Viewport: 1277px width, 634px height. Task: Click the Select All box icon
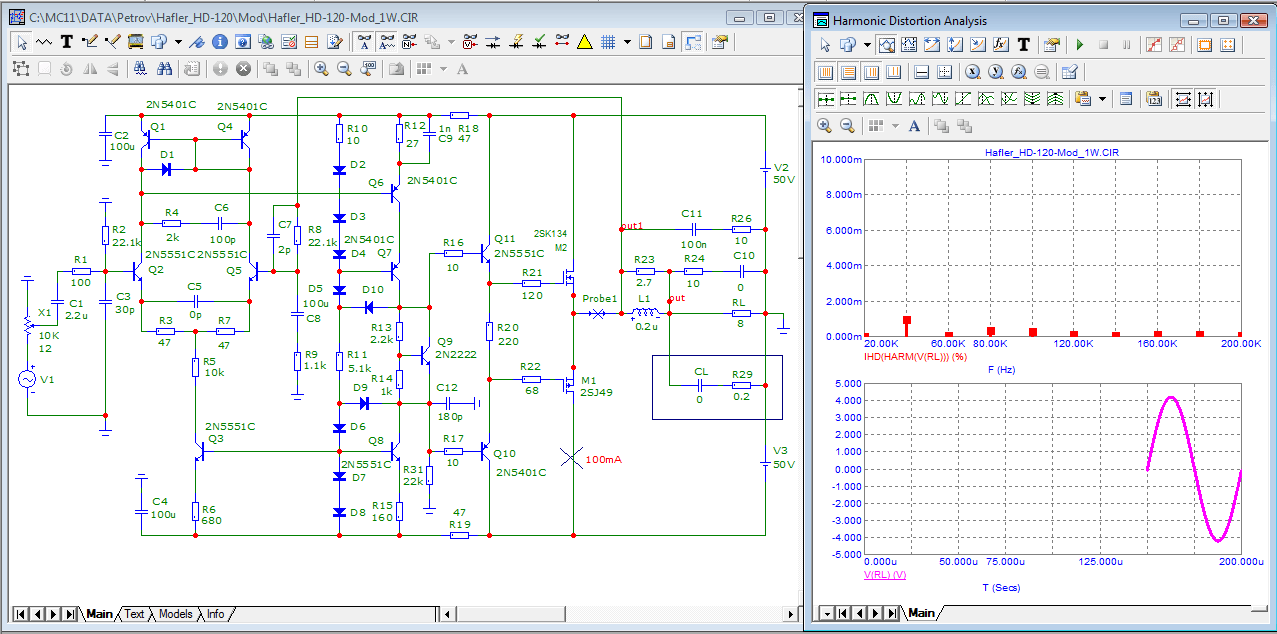21,68
